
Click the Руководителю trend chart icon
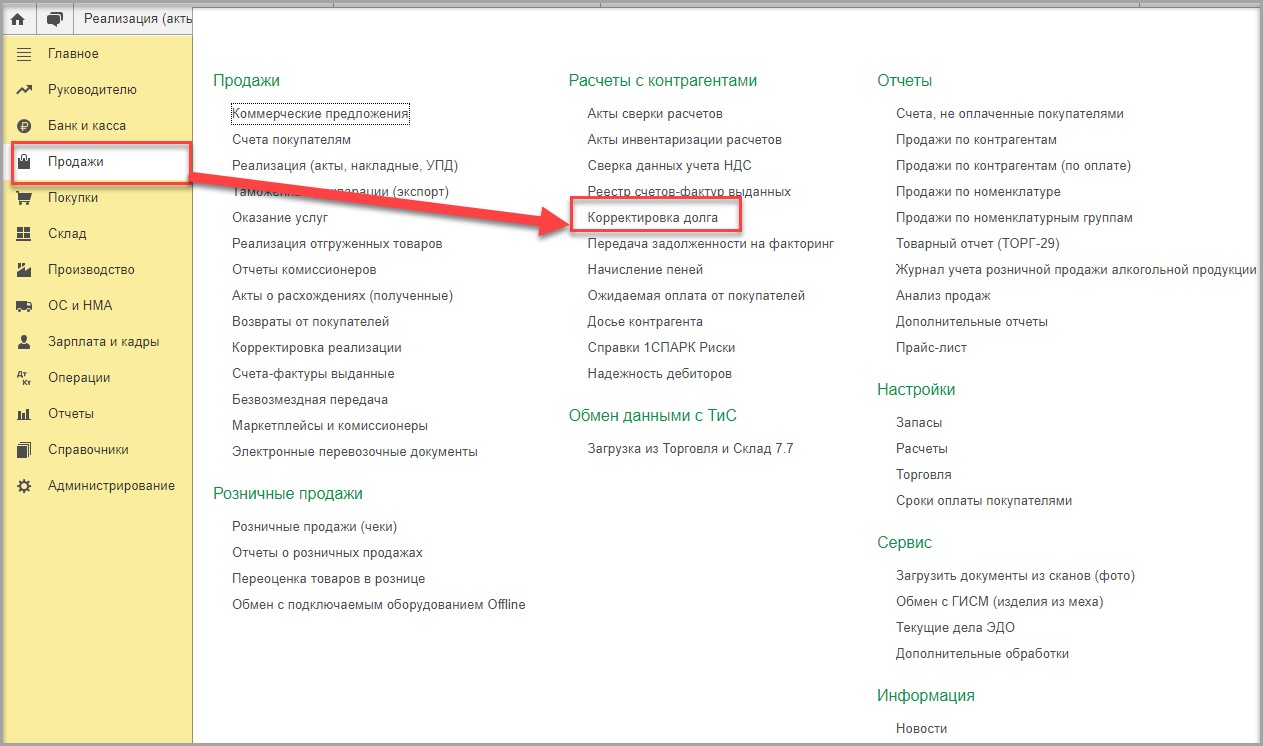(x=25, y=90)
